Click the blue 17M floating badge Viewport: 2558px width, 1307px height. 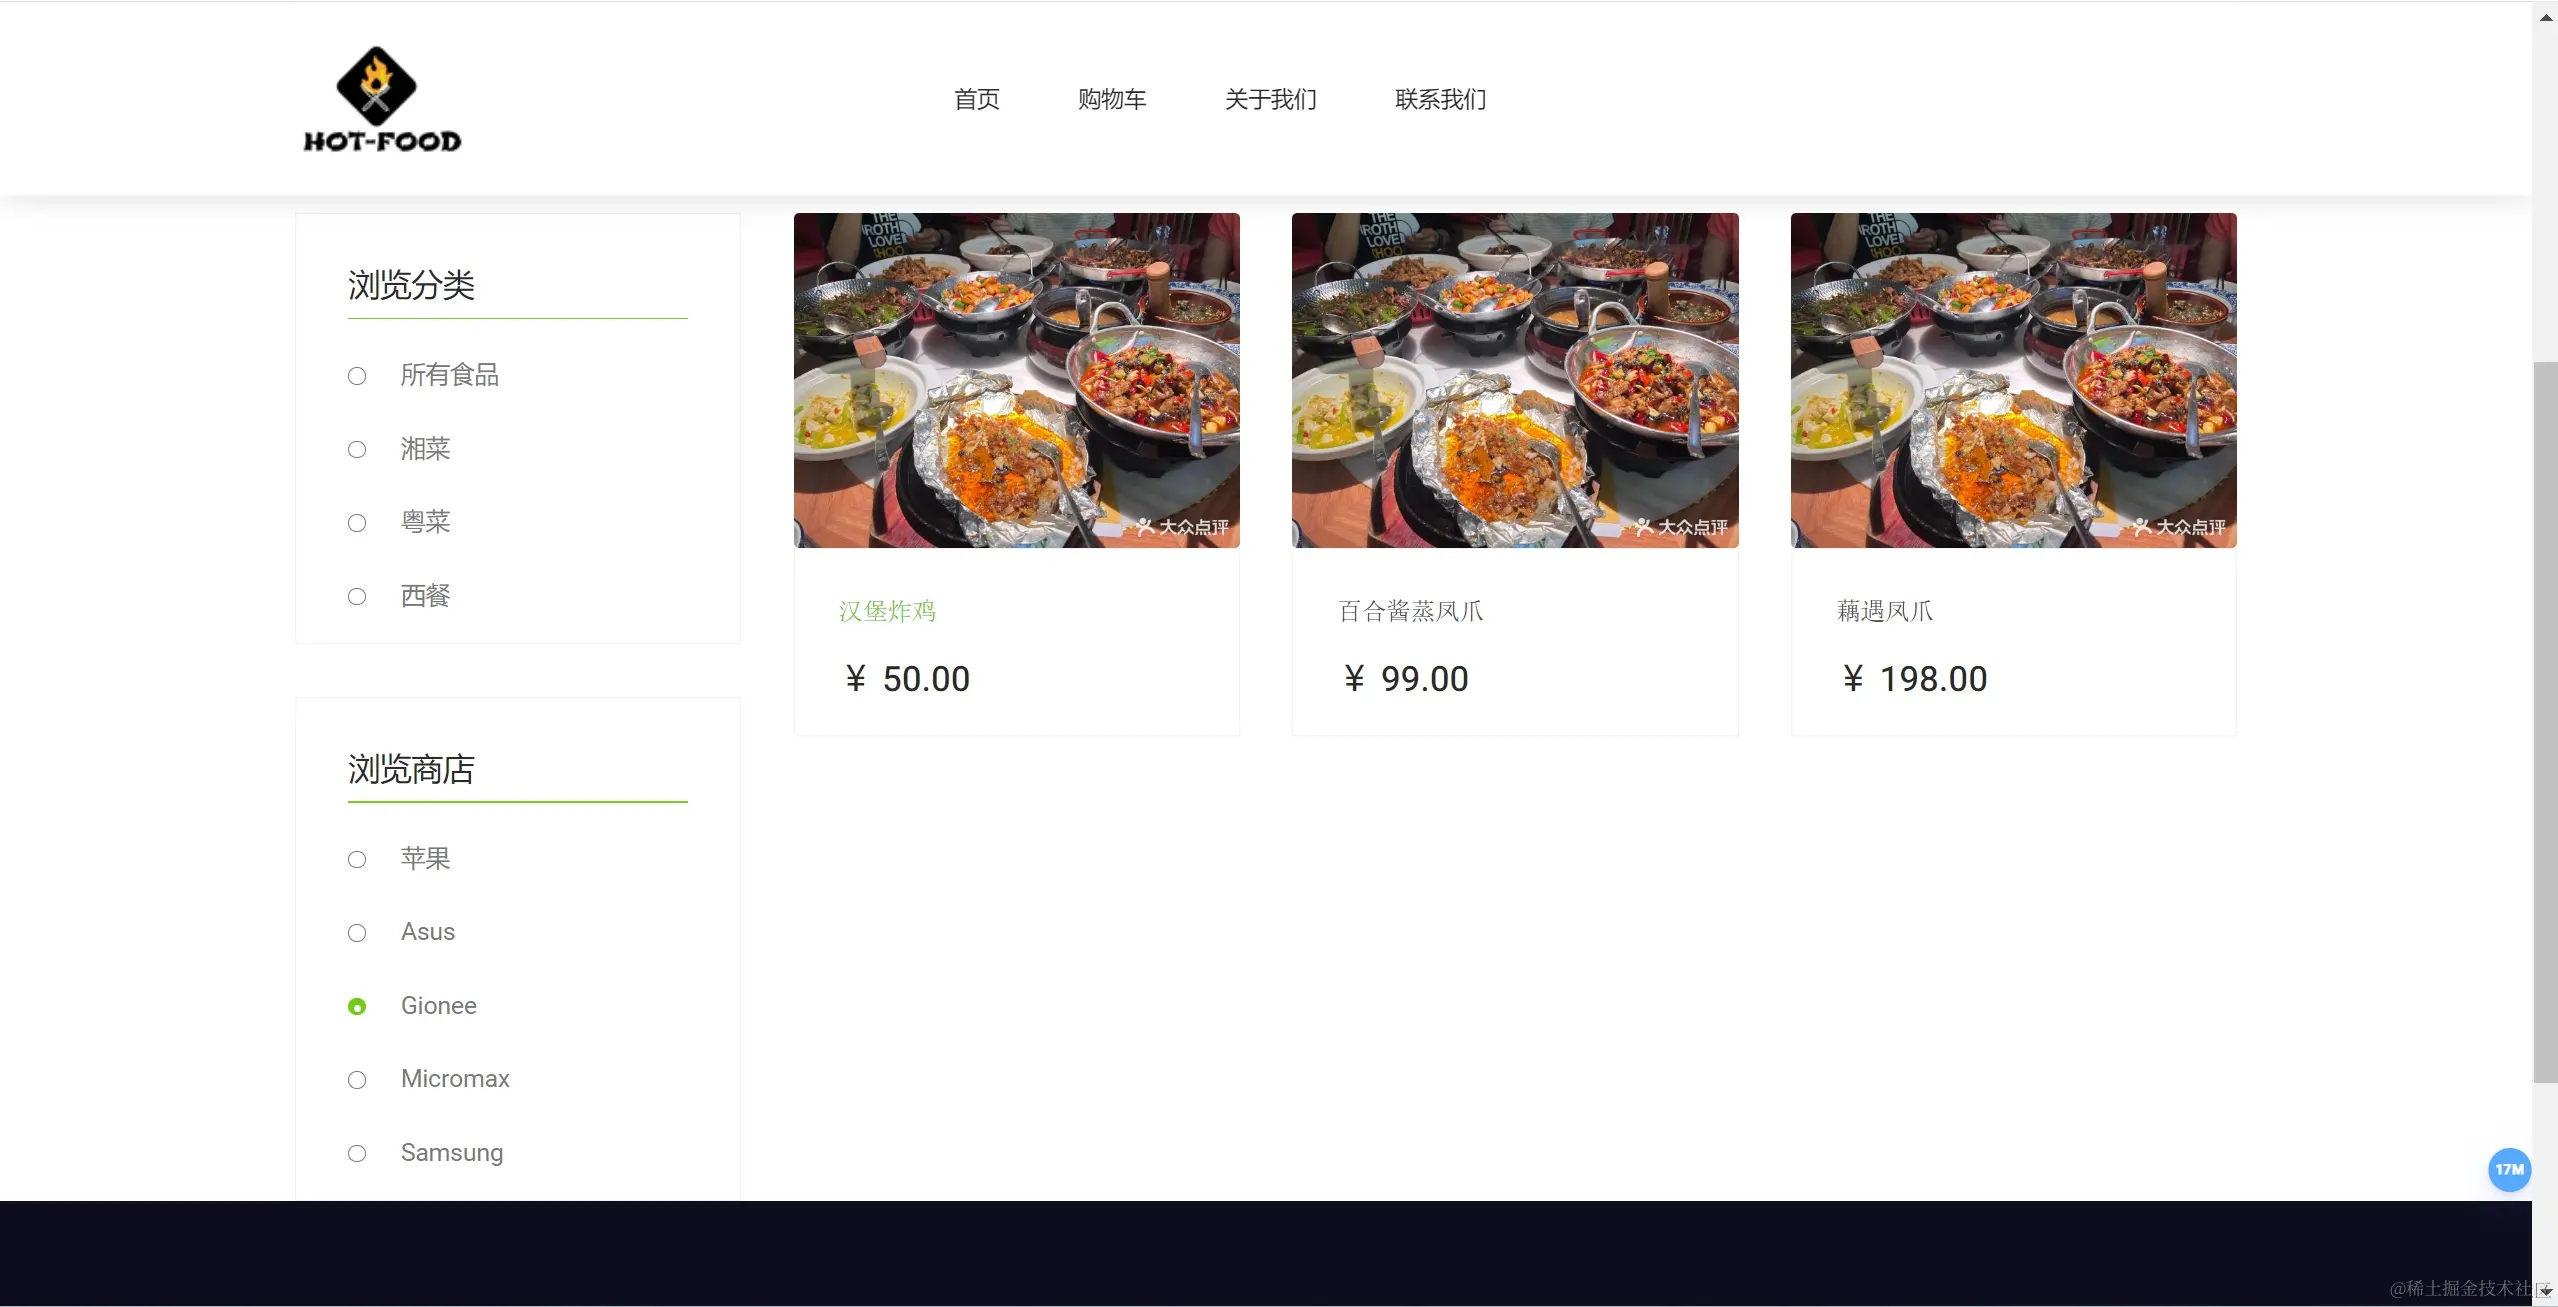[2509, 1169]
